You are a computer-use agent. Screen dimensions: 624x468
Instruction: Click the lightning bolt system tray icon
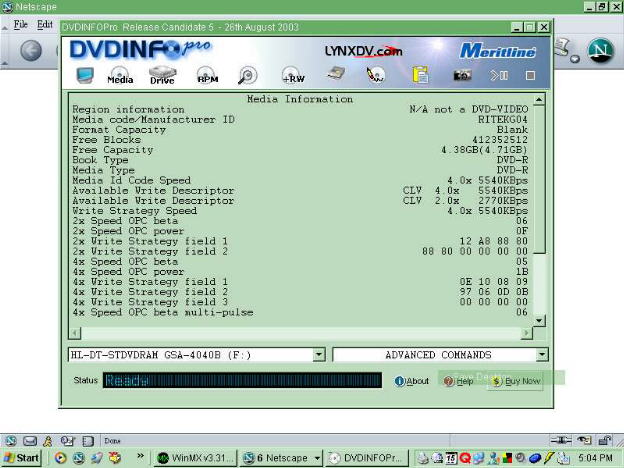[x=549, y=458]
